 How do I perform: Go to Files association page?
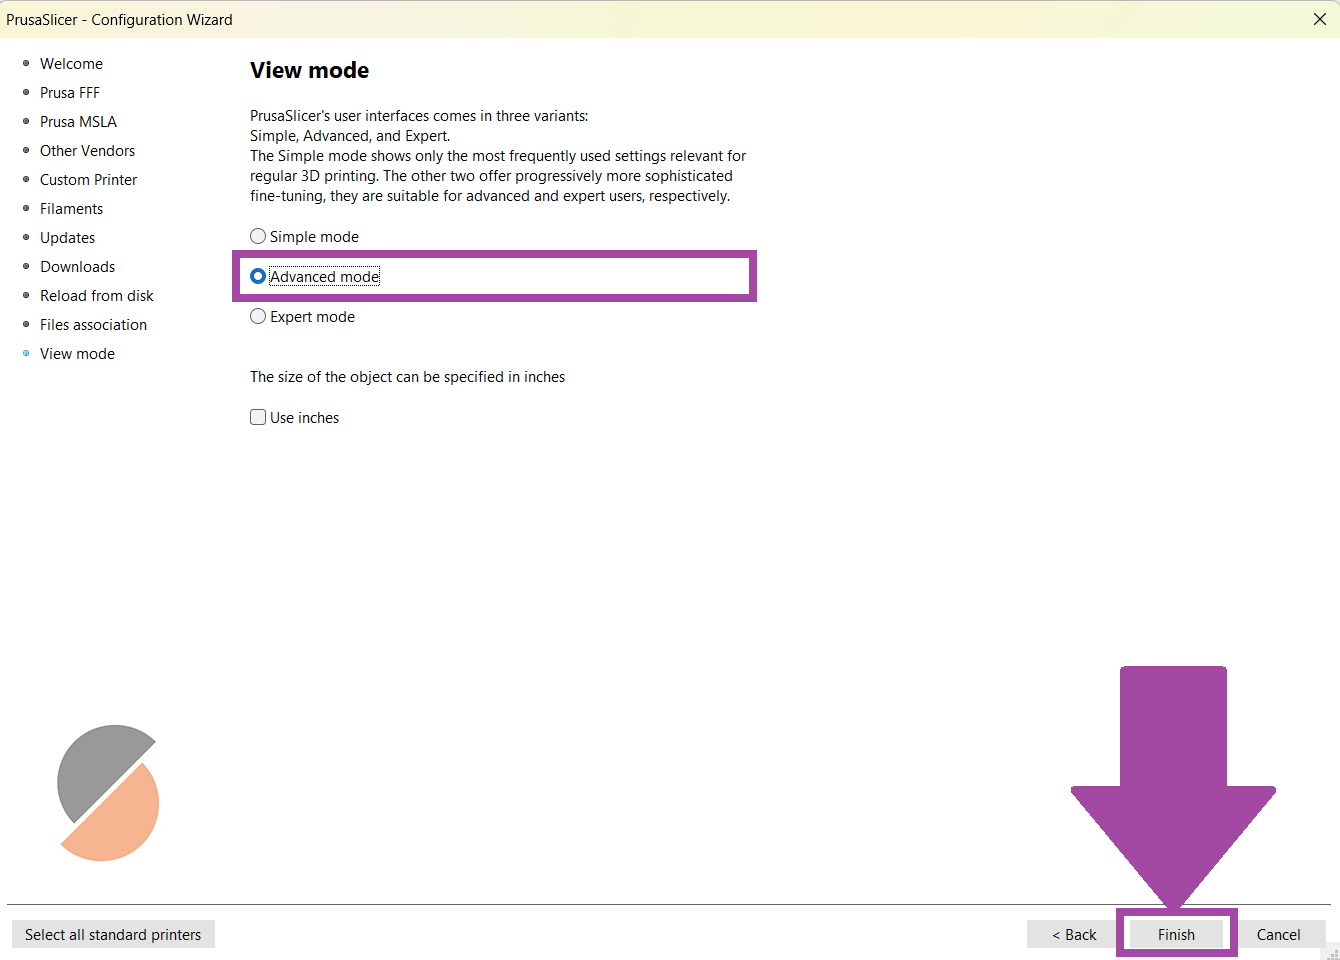click(x=93, y=325)
